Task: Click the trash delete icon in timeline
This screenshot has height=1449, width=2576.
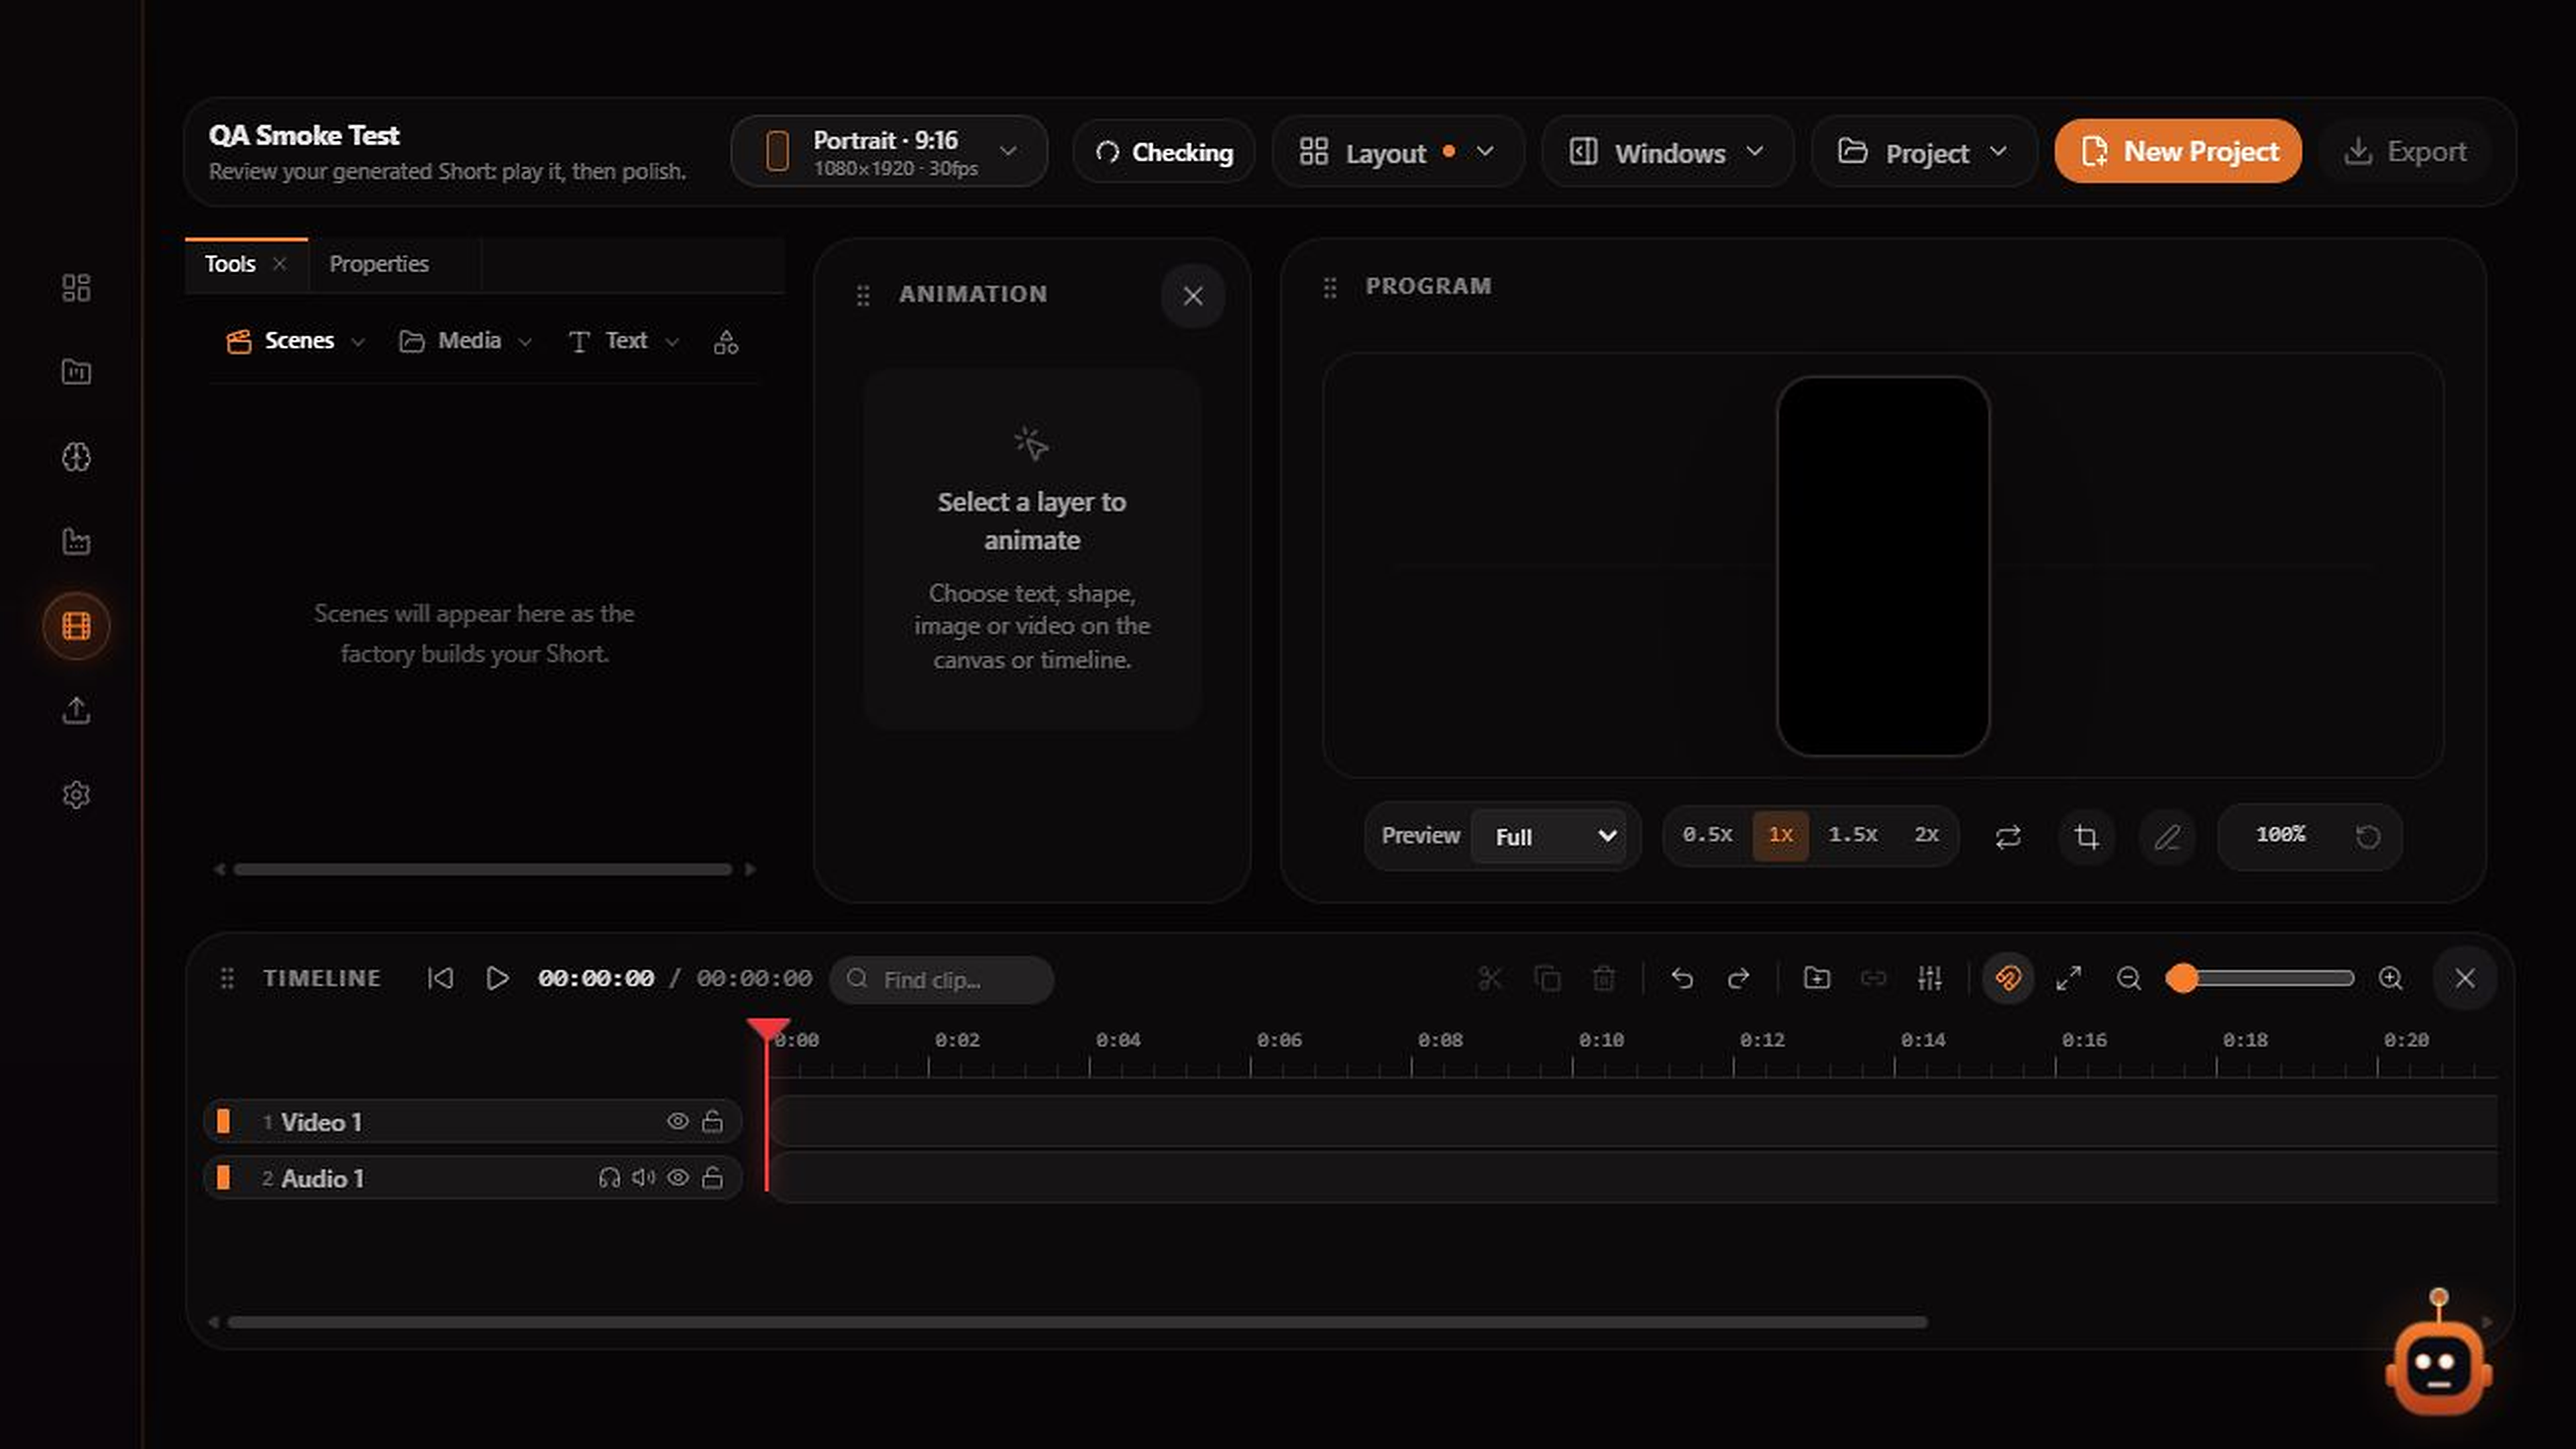Action: pos(1603,978)
